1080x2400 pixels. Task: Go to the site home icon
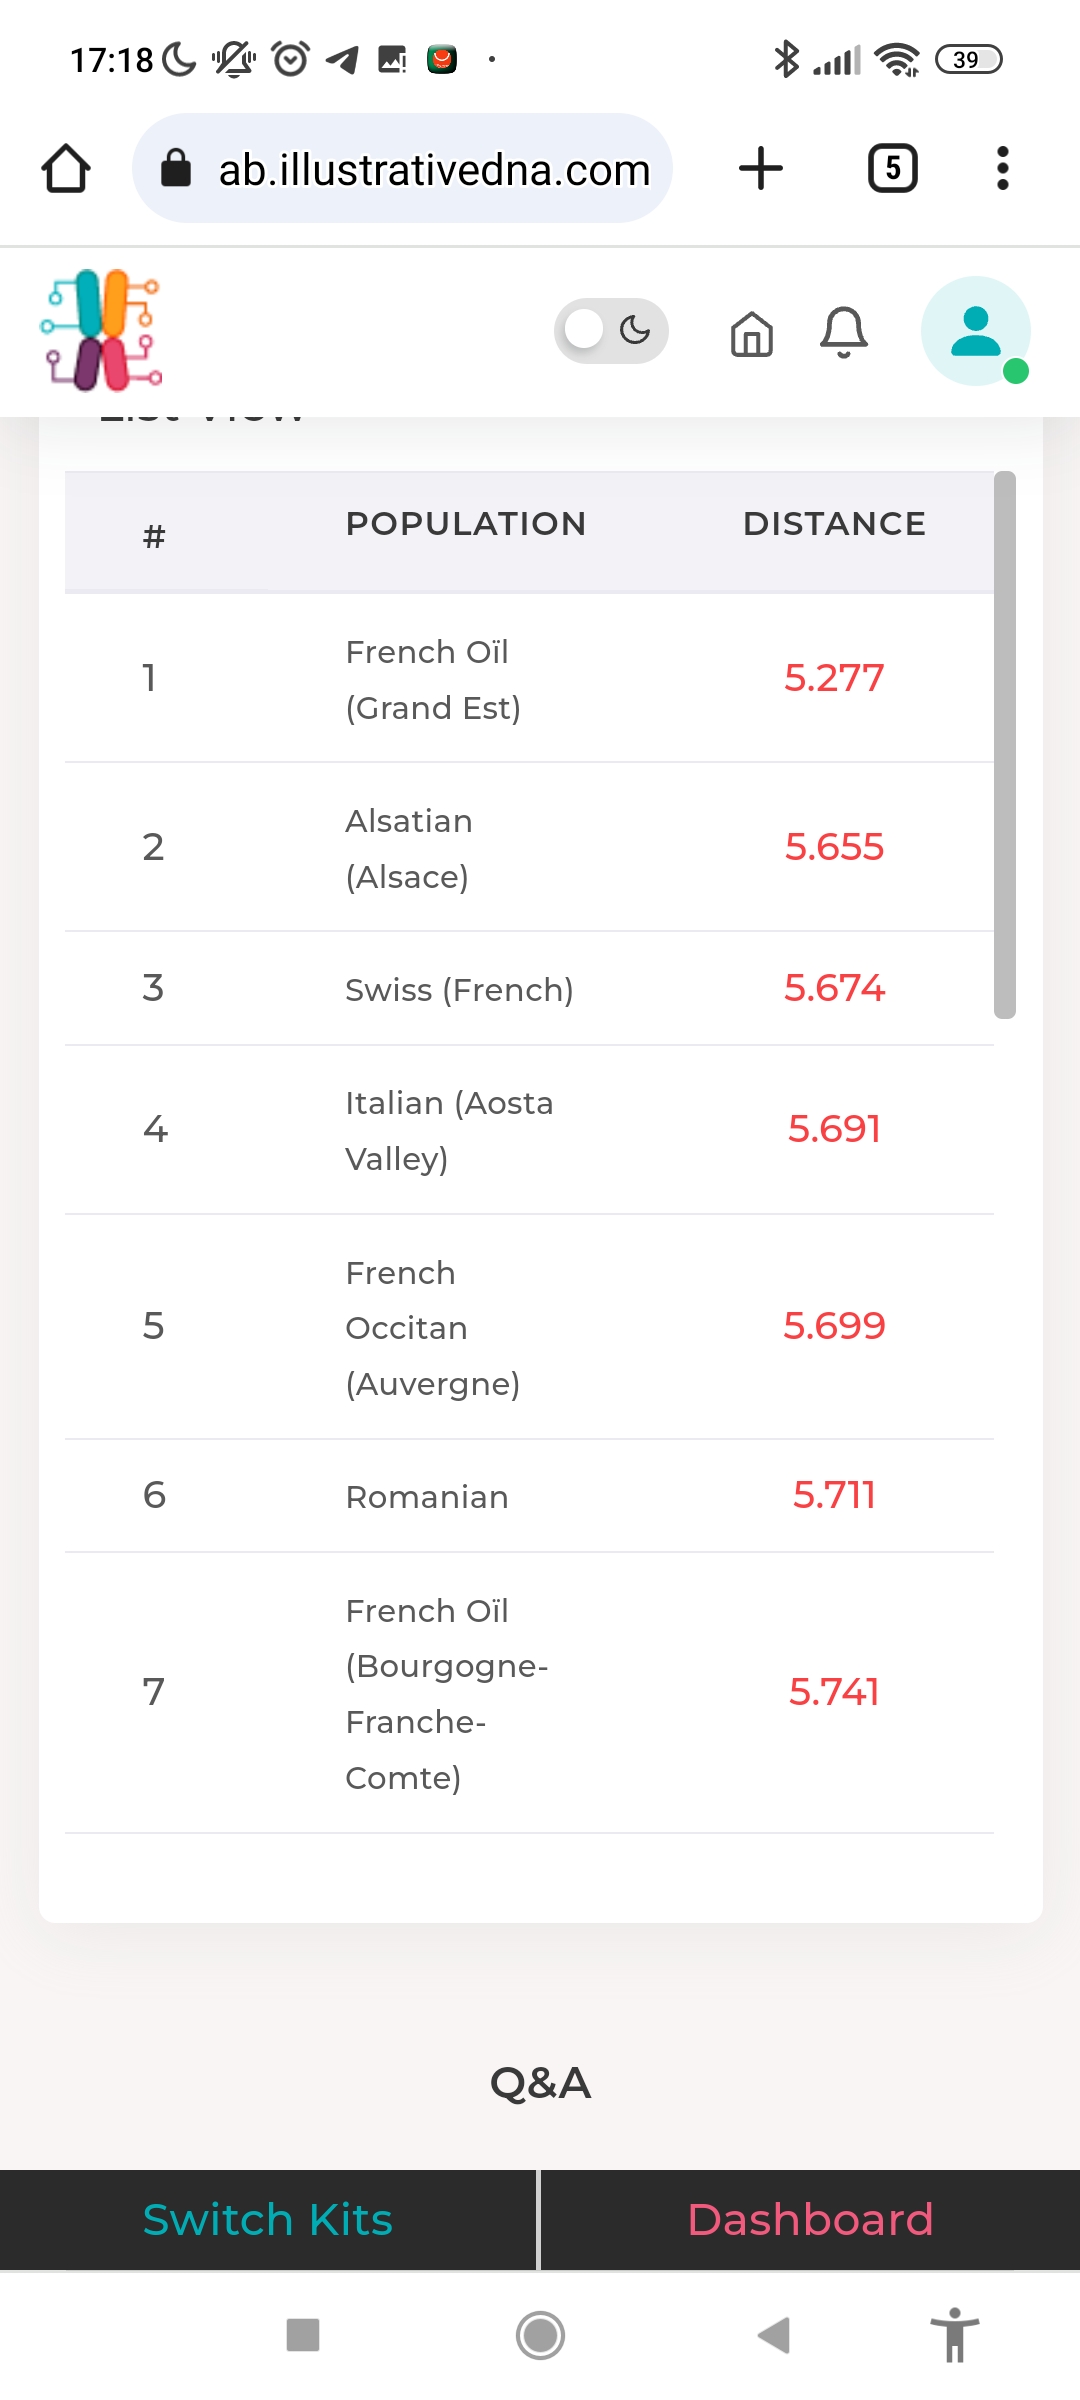click(752, 333)
